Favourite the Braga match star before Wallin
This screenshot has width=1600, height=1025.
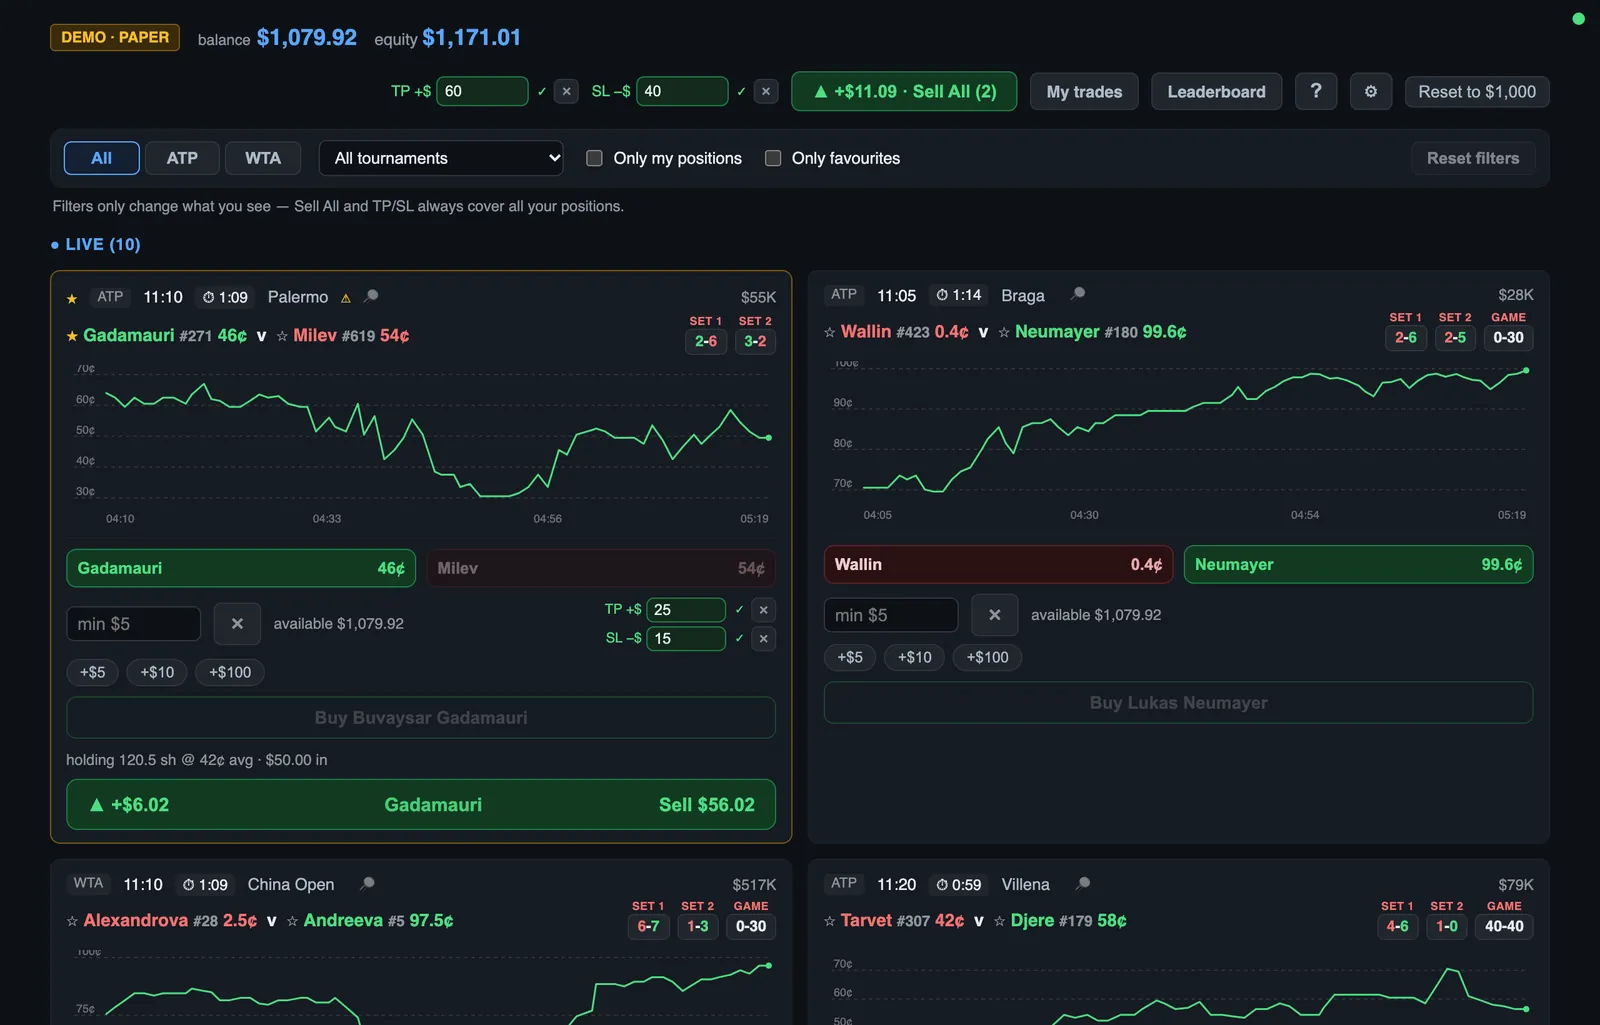pyautogui.click(x=830, y=332)
